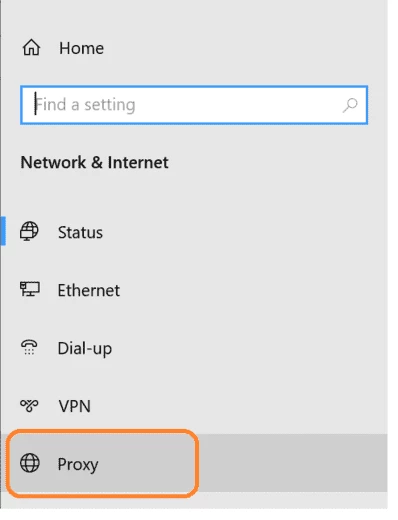Click empty area of highlighted Proxy row
Viewport: 398px width, 520px height.
coord(293,463)
